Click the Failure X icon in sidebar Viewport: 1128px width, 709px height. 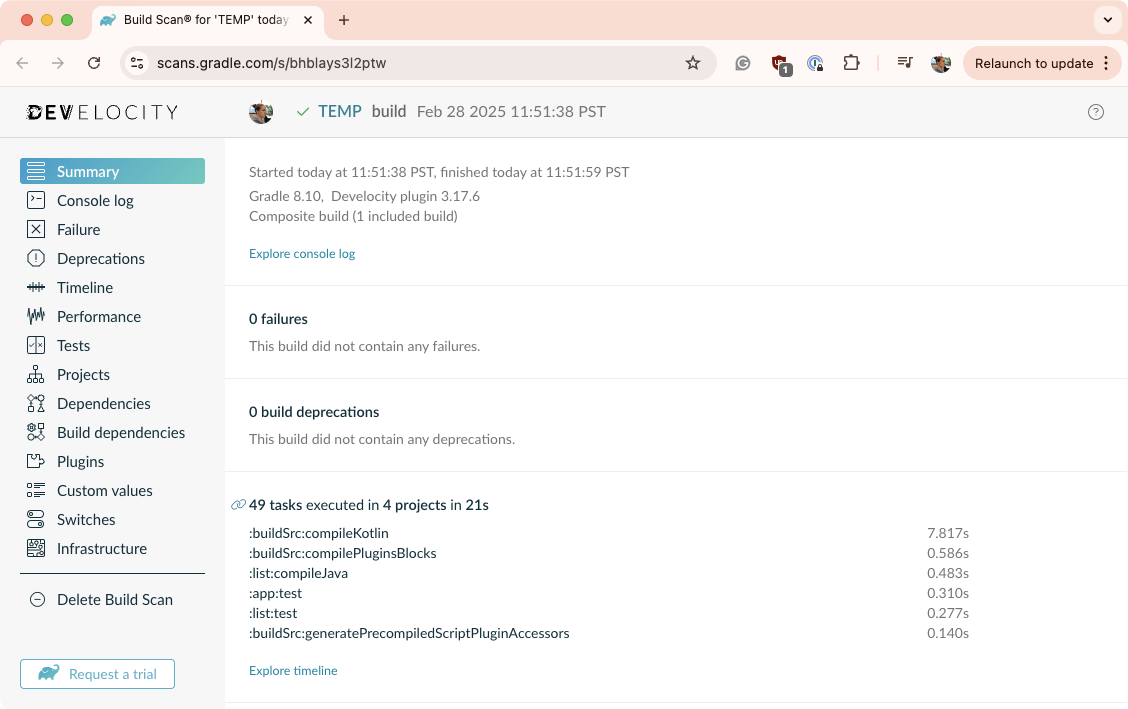coord(36,230)
